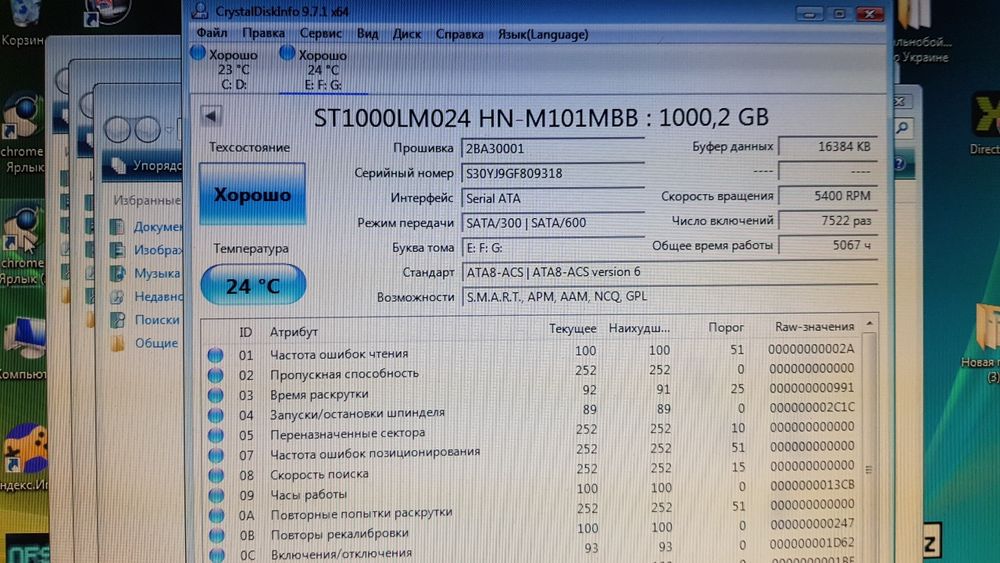This screenshot has width=1000, height=563.
Task: Select the E: F: G: disk tab
Action: click(323, 69)
